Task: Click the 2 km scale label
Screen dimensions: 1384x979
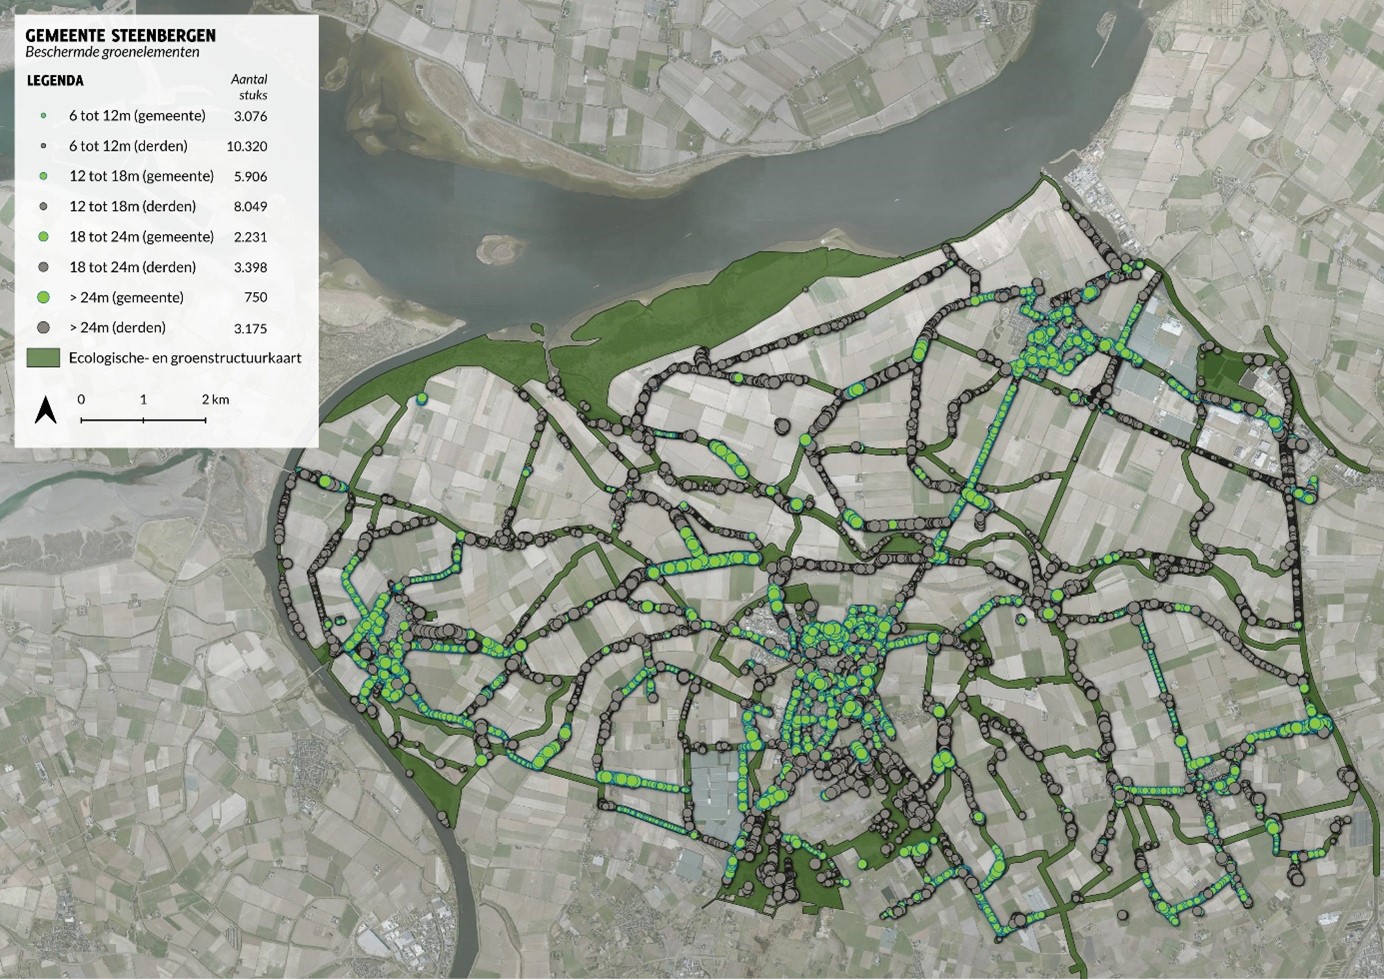Action: (x=215, y=399)
